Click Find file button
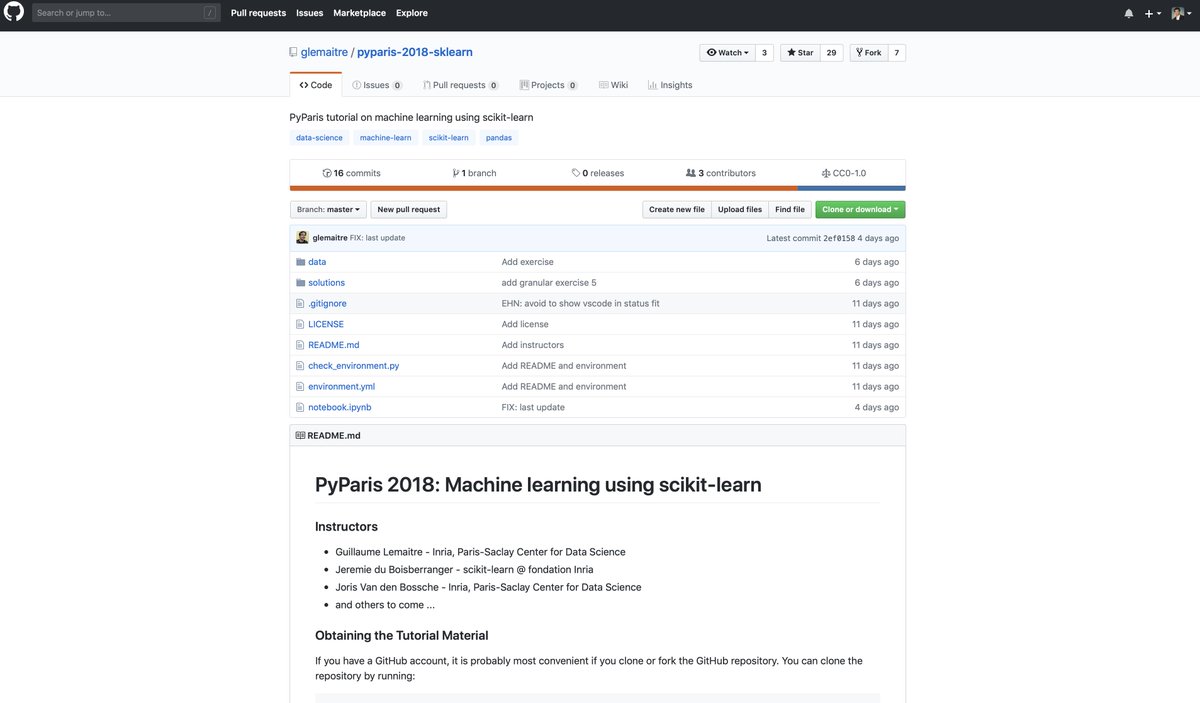The width and height of the screenshot is (1200, 703). click(790, 210)
